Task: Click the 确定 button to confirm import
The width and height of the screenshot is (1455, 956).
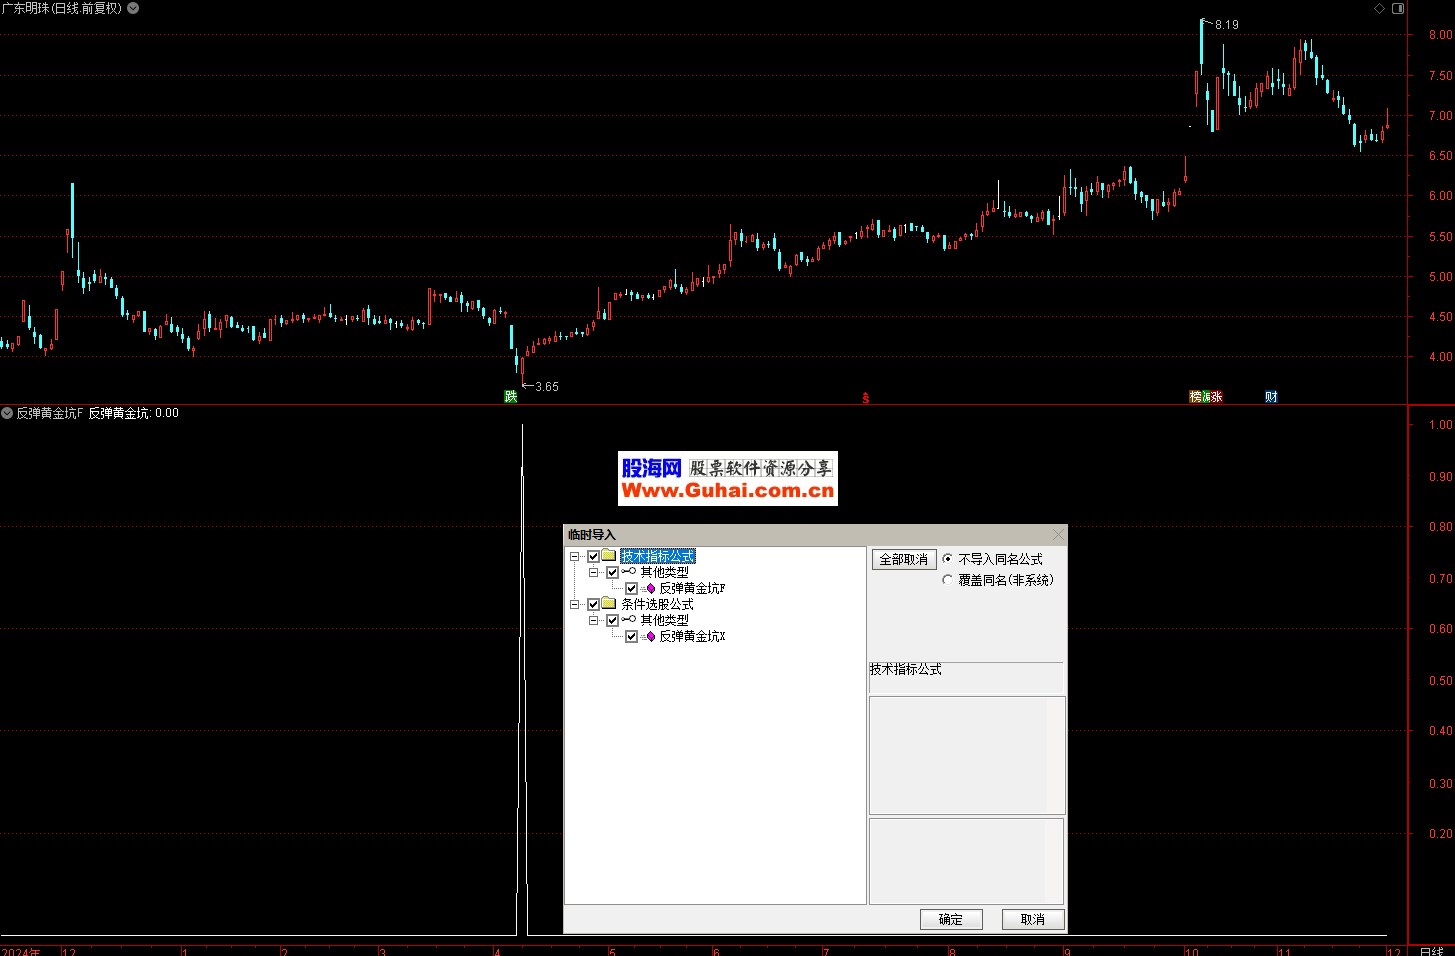Action: coord(951,919)
